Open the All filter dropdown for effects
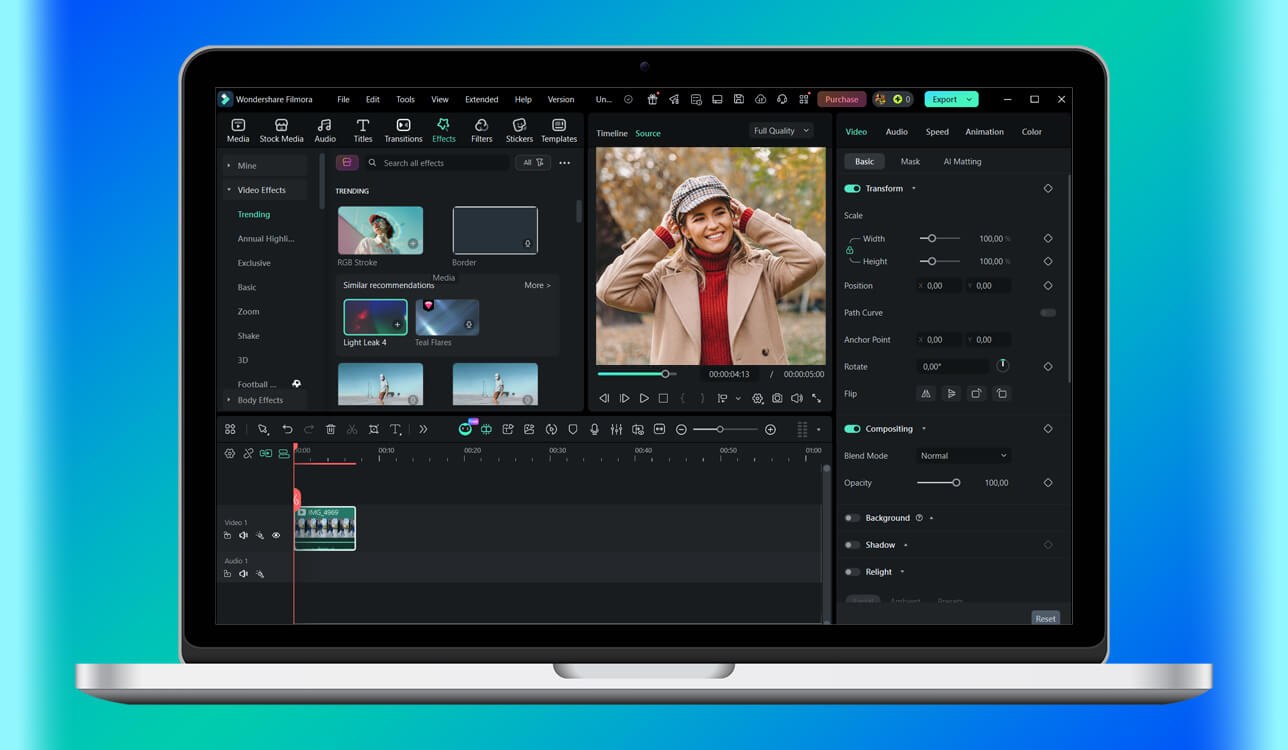 (x=533, y=162)
